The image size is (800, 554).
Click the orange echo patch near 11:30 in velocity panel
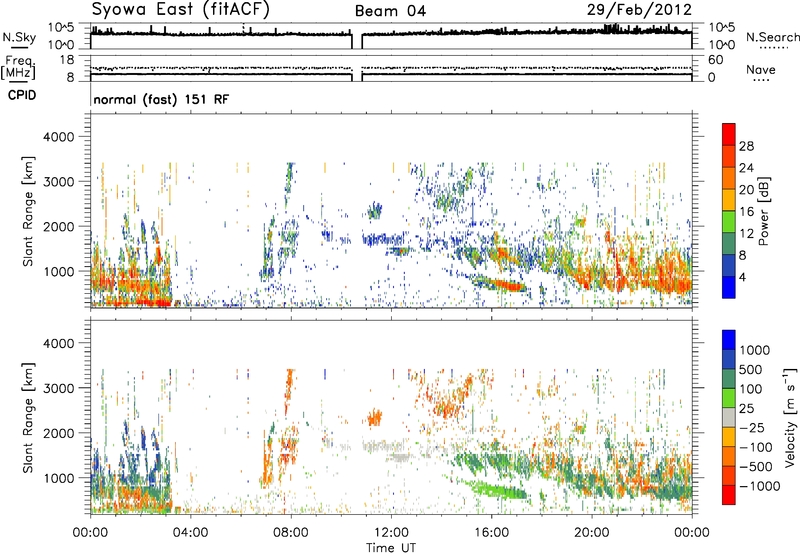tap(374, 418)
